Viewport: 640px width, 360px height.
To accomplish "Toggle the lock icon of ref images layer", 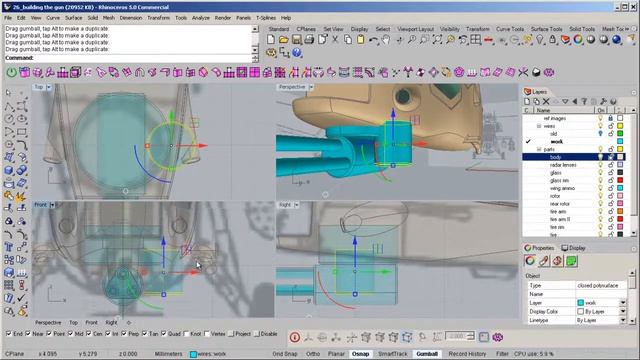I will pyautogui.click(x=611, y=118).
